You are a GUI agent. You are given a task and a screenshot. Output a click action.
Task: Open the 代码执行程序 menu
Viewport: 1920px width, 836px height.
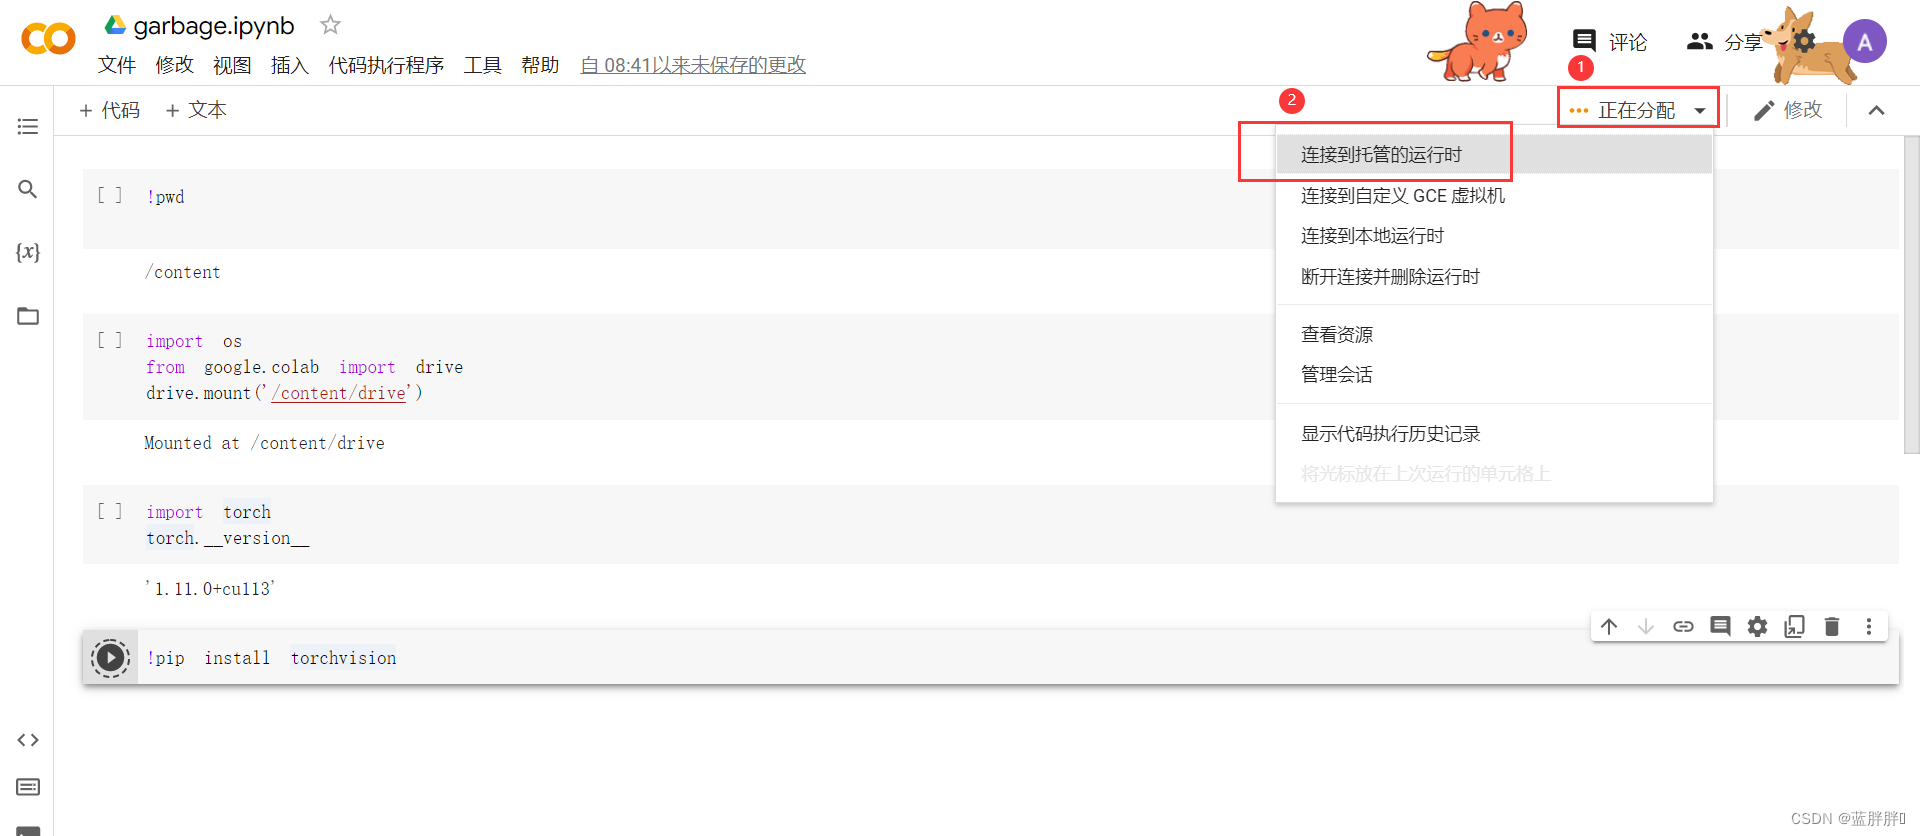[x=386, y=65]
